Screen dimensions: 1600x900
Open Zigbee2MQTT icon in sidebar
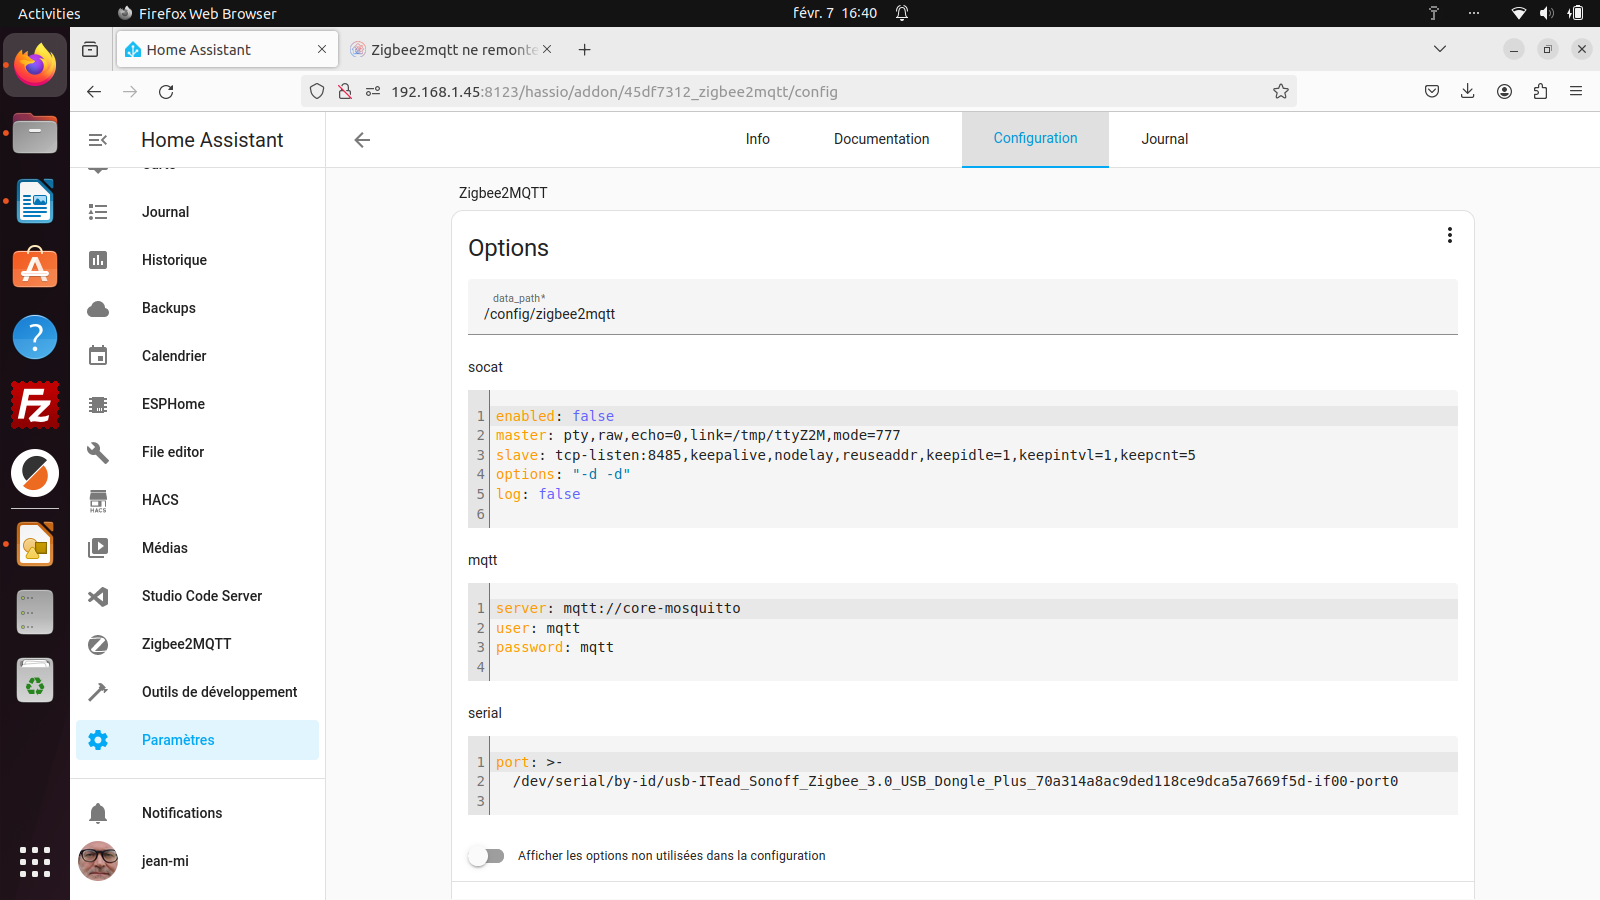click(x=98, y=644)
